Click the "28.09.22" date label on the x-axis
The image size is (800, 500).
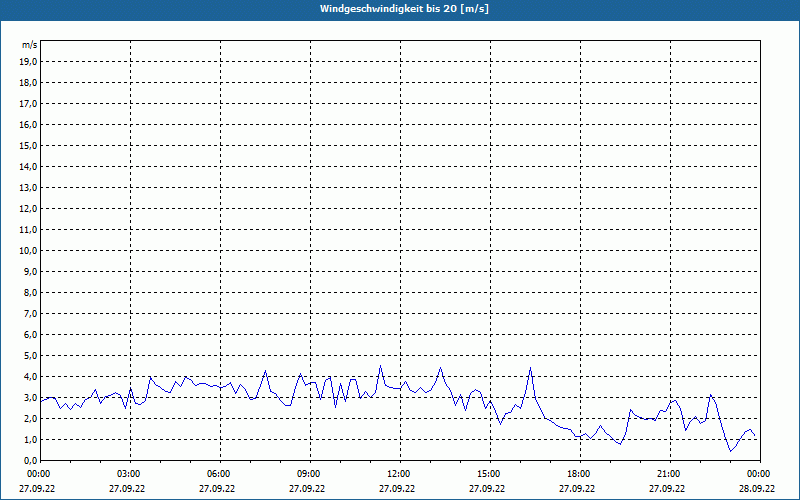pos(757,488)
